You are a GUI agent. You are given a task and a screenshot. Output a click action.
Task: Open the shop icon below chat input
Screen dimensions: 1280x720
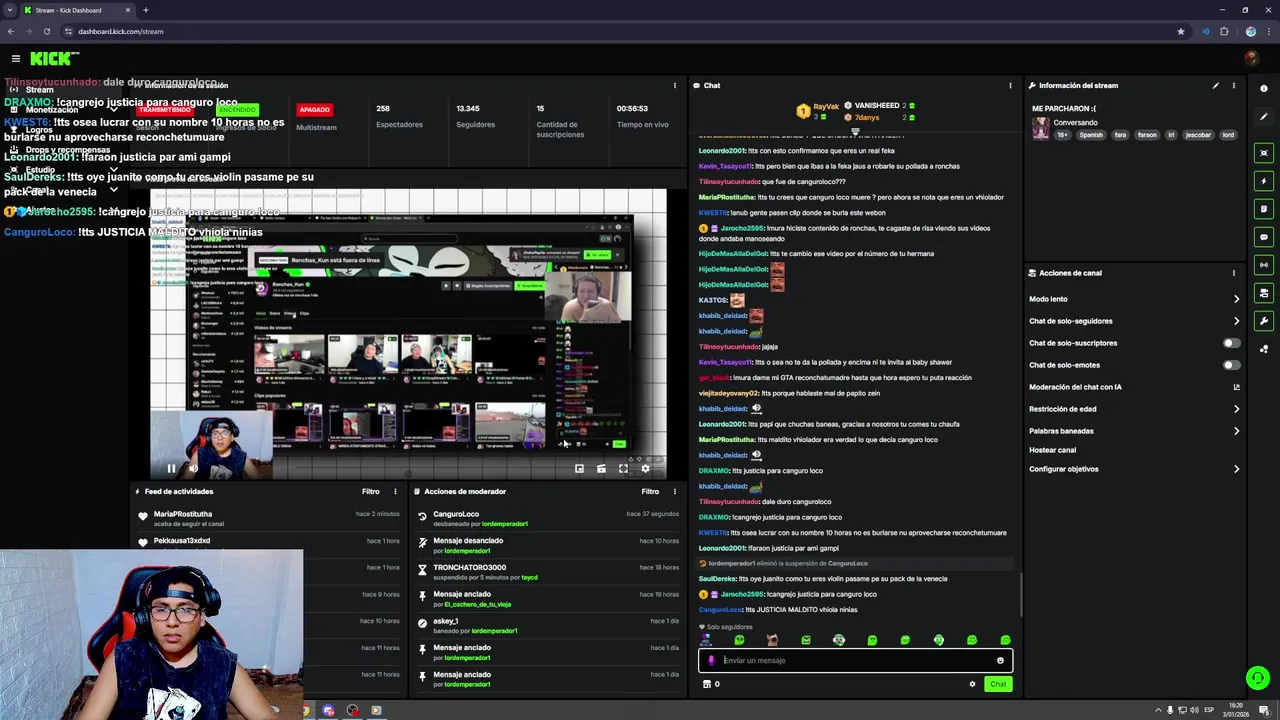[x=707, y=684]
